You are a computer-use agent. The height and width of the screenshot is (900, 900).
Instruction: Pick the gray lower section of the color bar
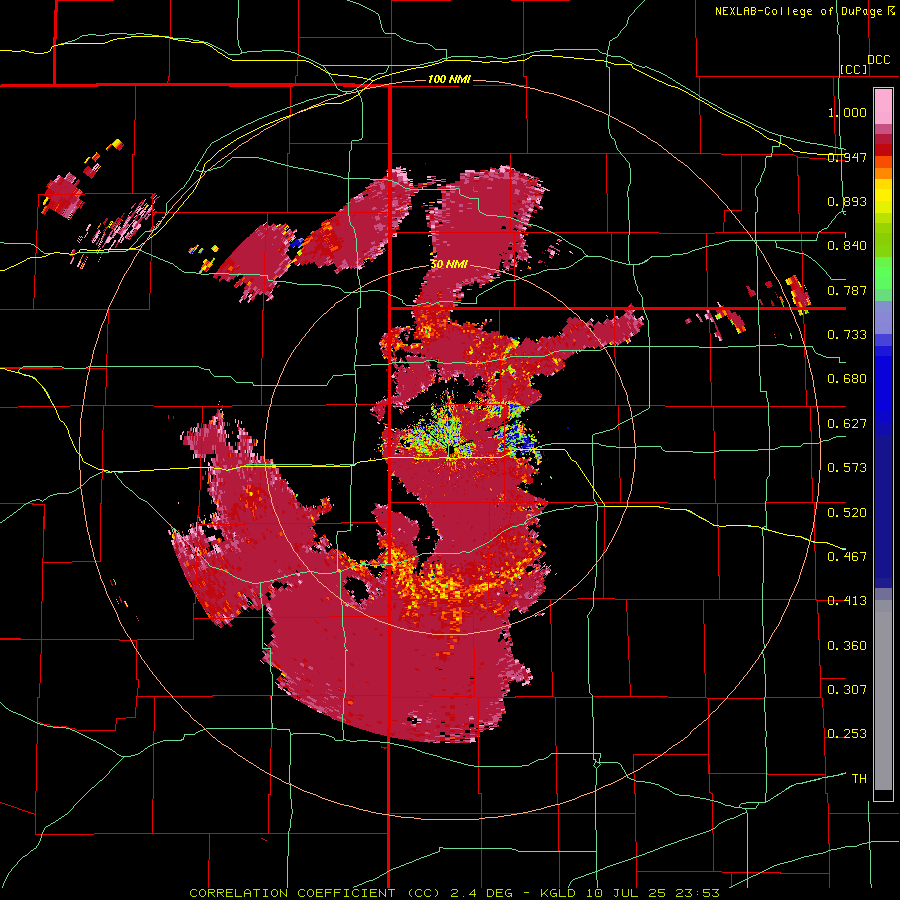coord(883,695)
